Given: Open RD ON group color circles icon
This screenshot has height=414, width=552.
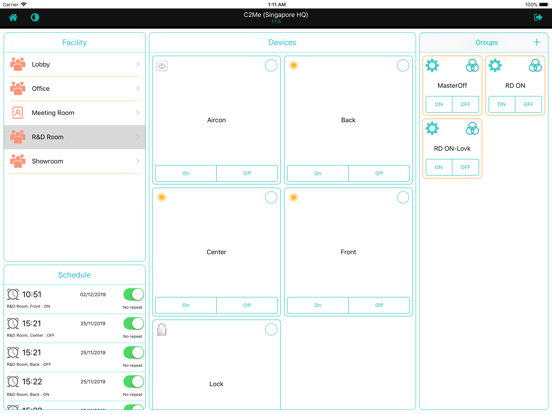Looking at the screenshot, I should tap(535, 65).
